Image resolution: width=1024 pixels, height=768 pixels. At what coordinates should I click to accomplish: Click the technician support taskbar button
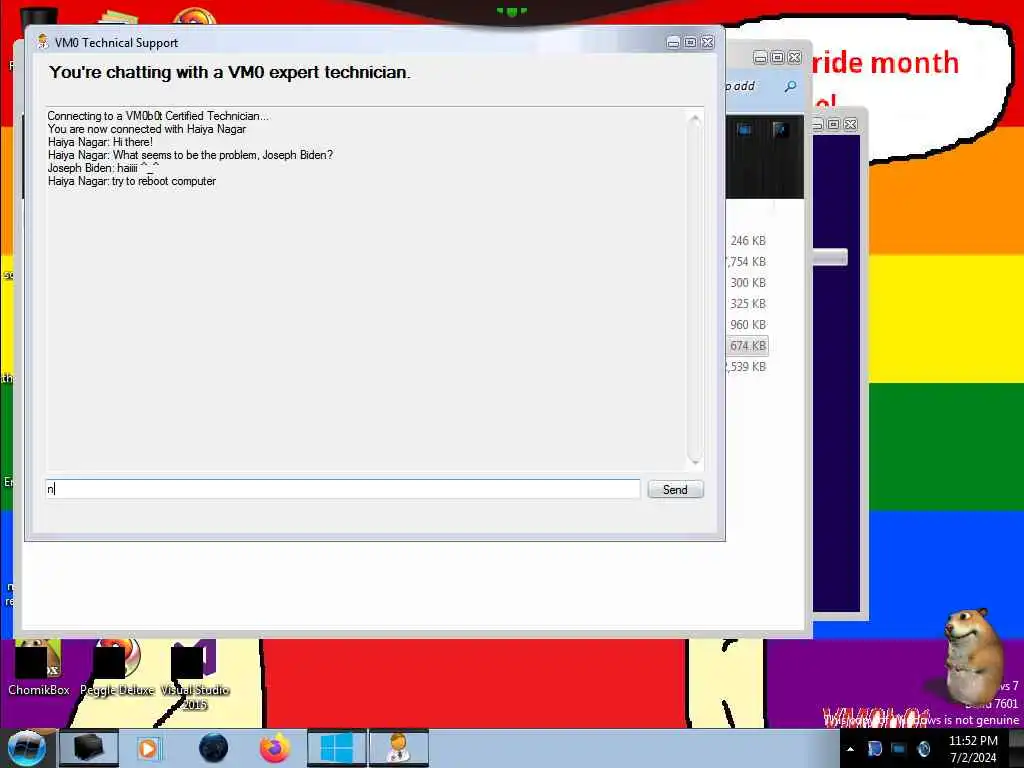[399, 748]
